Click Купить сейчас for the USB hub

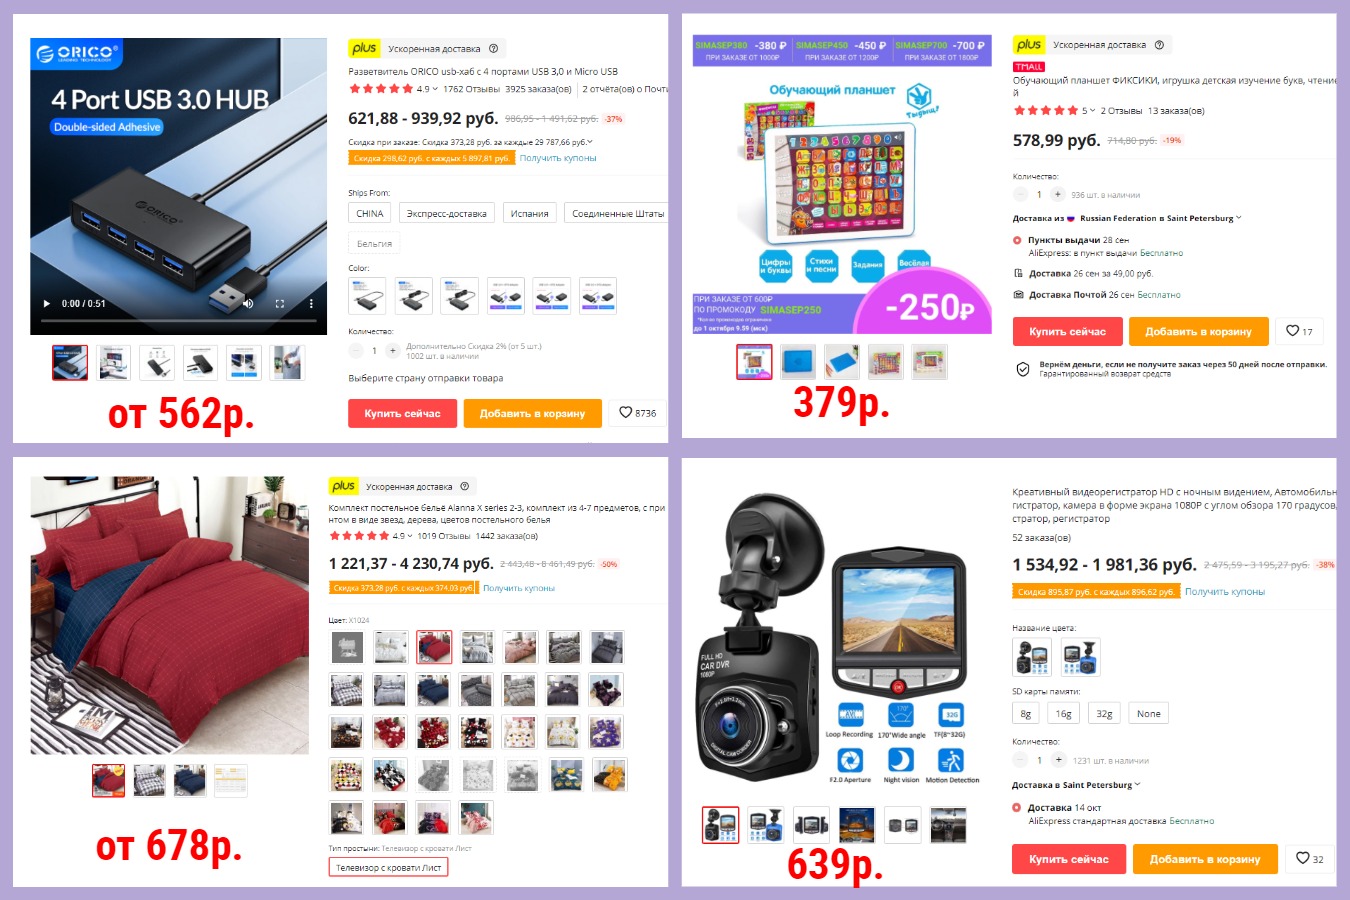point(402,413)
